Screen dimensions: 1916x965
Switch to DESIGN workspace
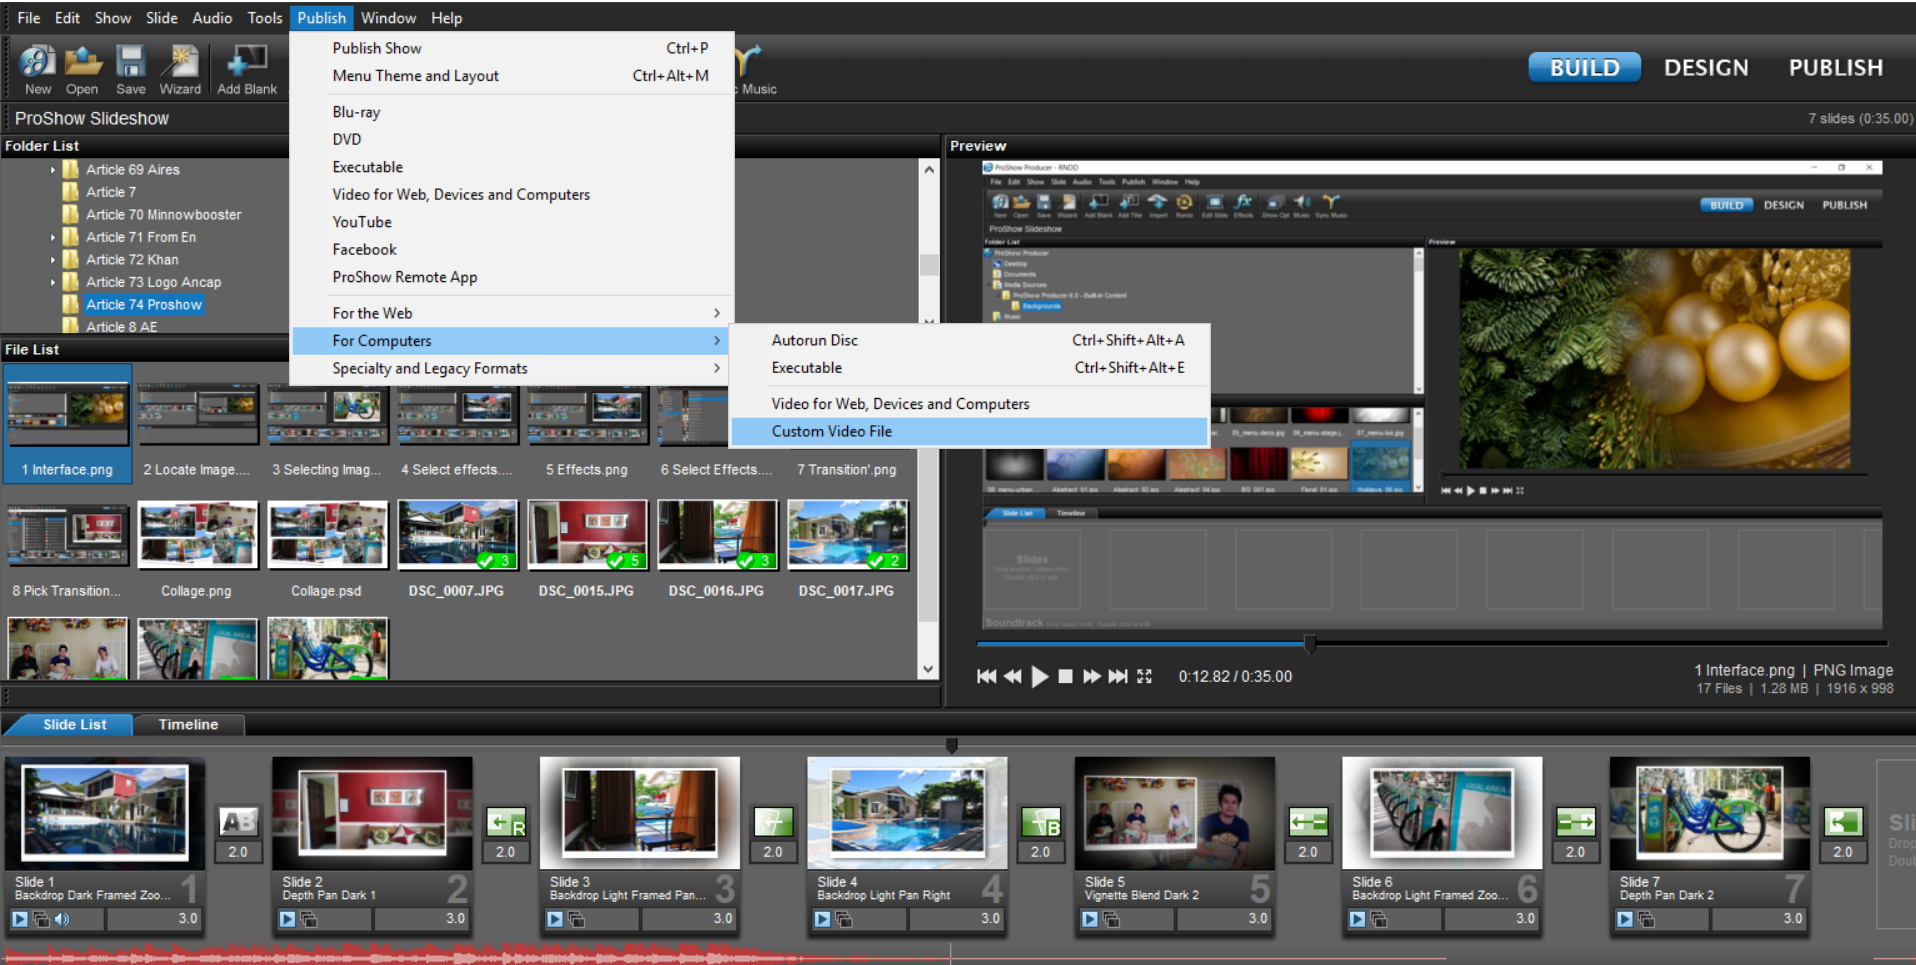(x=1706, y=67)
